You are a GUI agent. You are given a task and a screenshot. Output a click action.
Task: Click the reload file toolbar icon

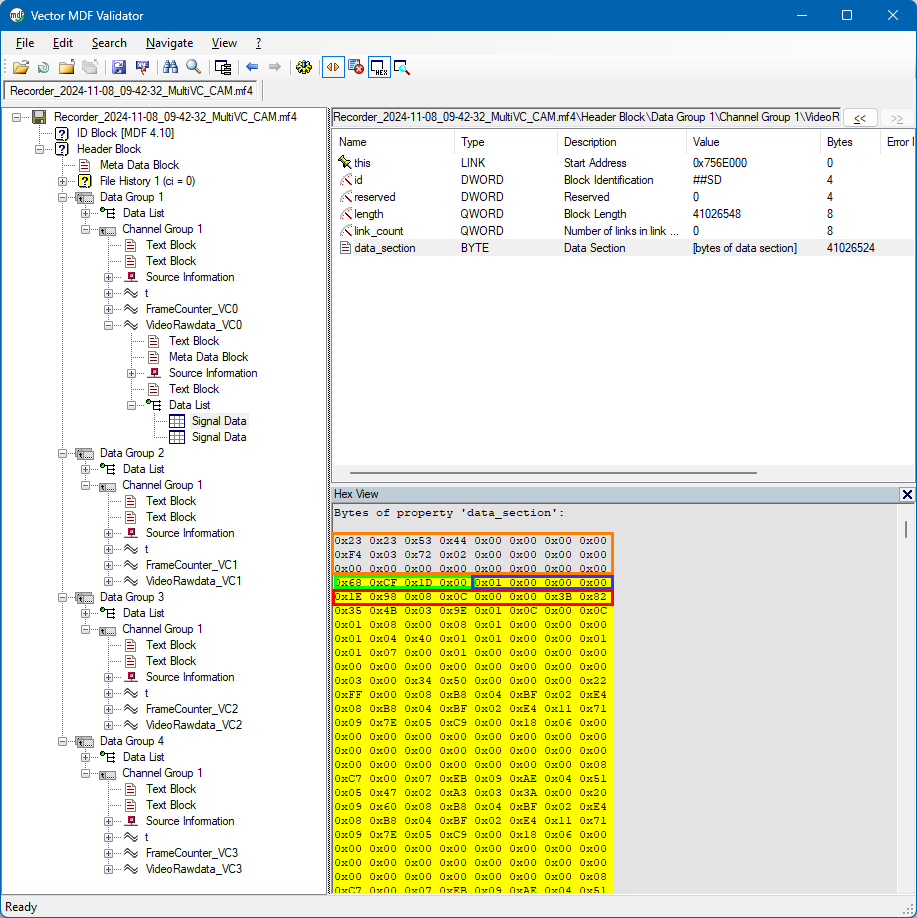point(43,67)
